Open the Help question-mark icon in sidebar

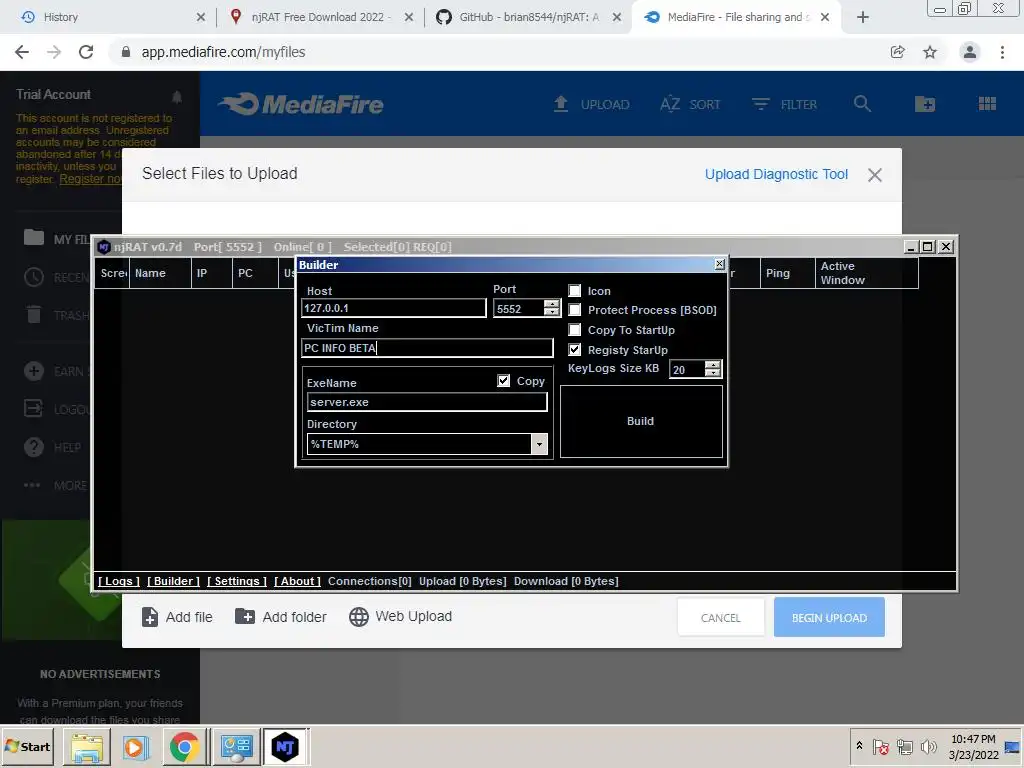[x=34, y=447]
